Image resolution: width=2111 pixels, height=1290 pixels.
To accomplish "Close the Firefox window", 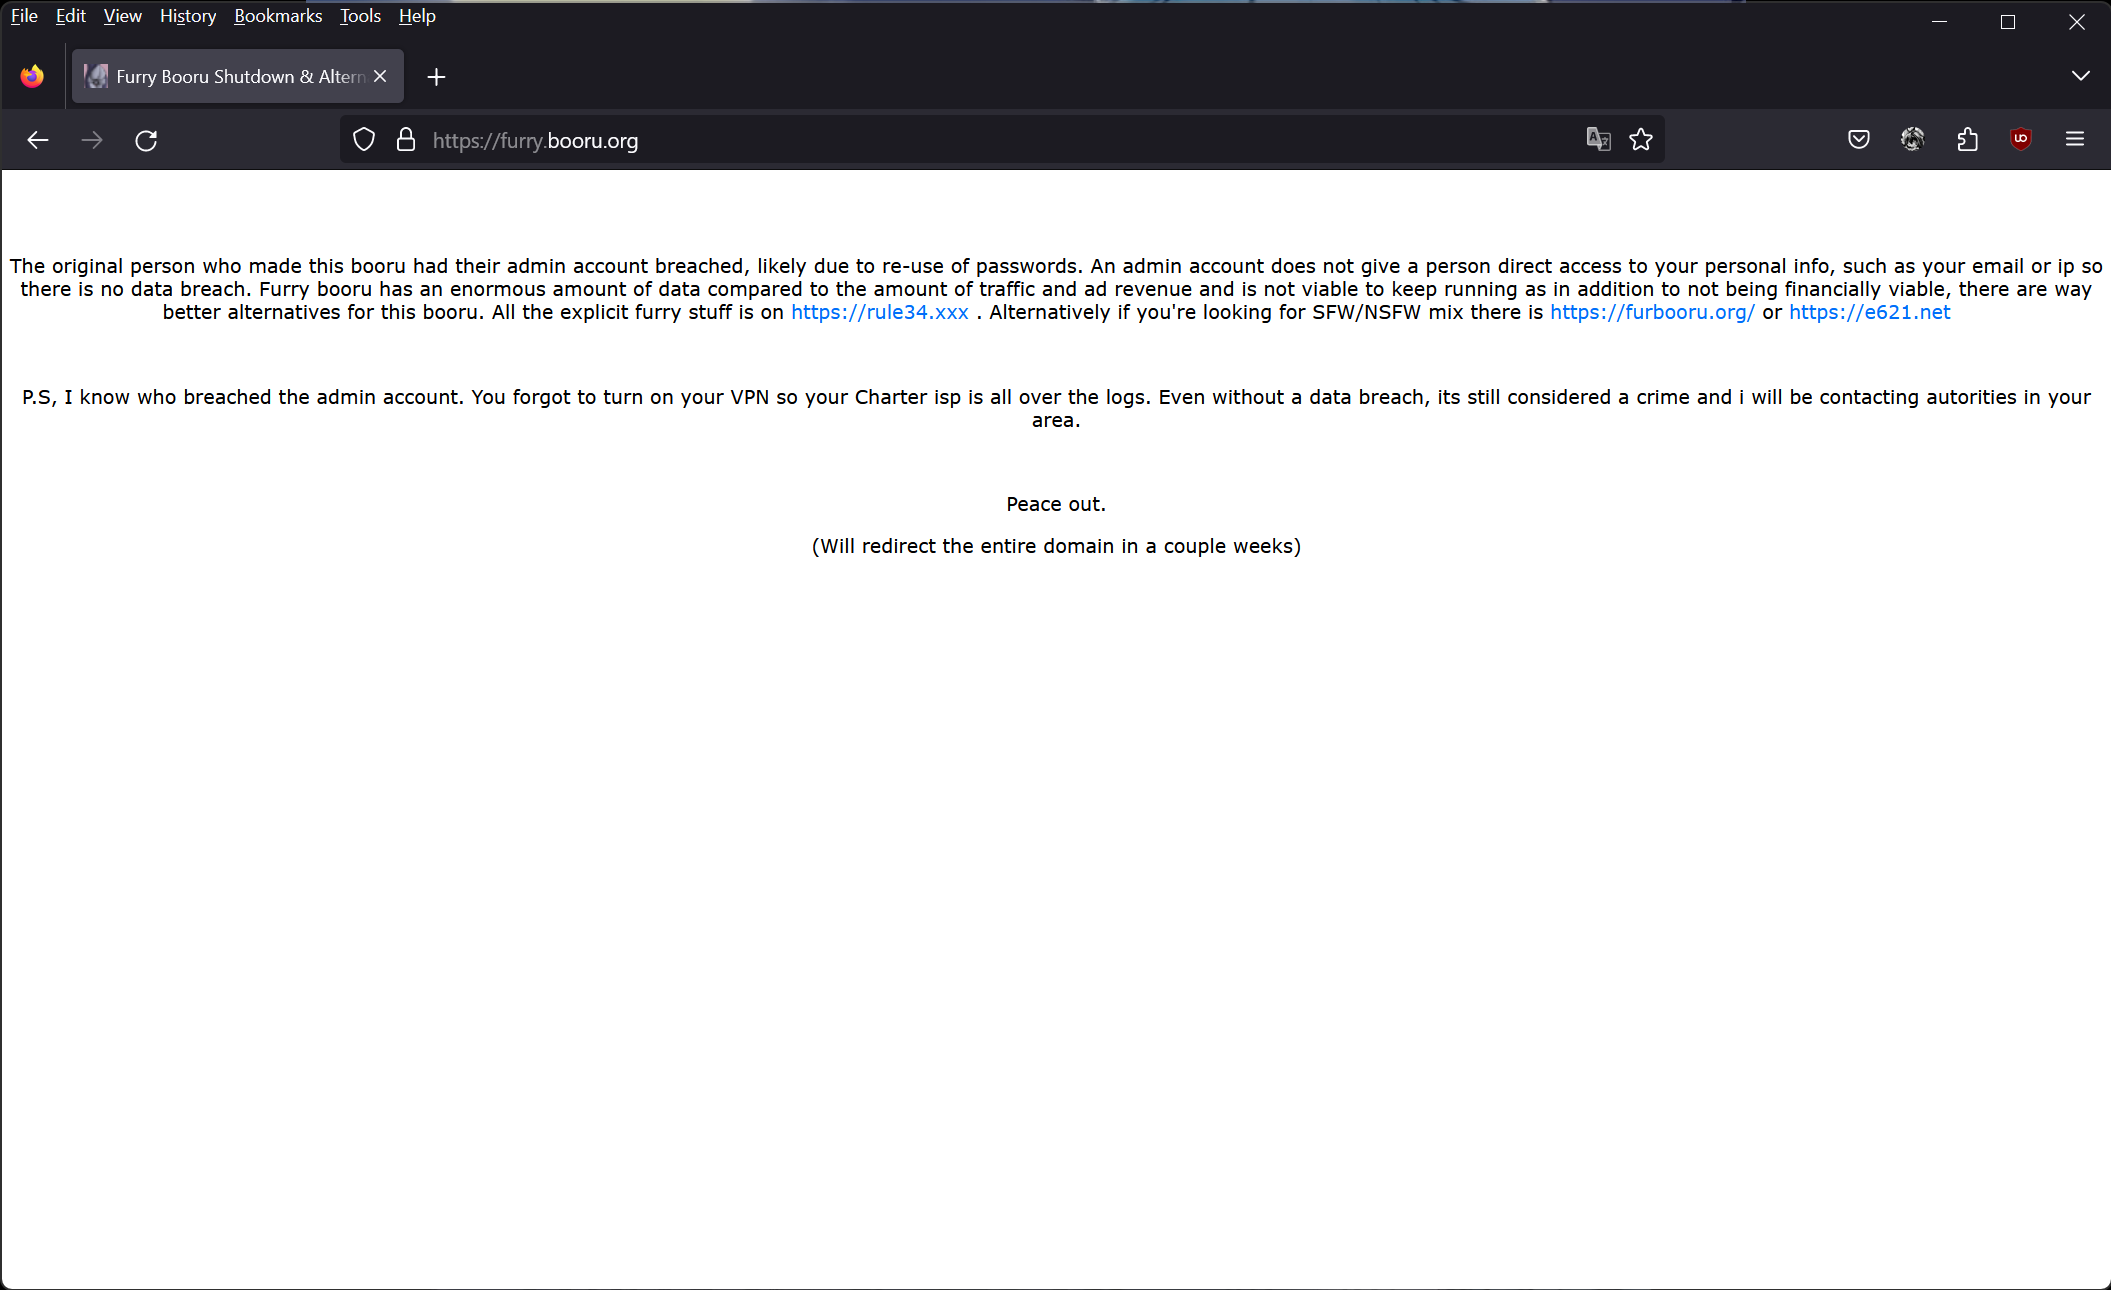I will tap(2077, 22).
